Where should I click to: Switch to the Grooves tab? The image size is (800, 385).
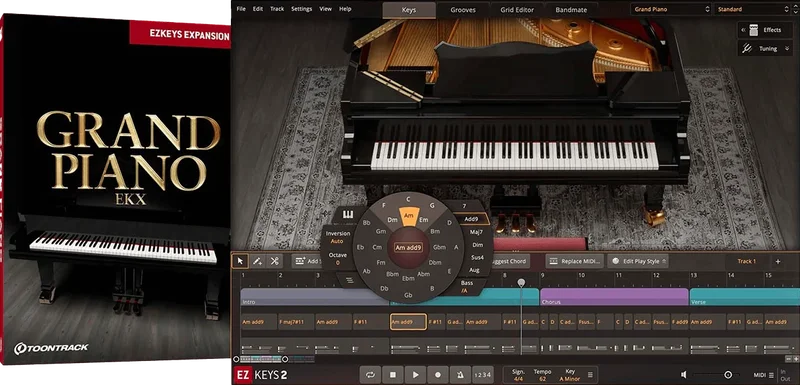coord(463,10)
